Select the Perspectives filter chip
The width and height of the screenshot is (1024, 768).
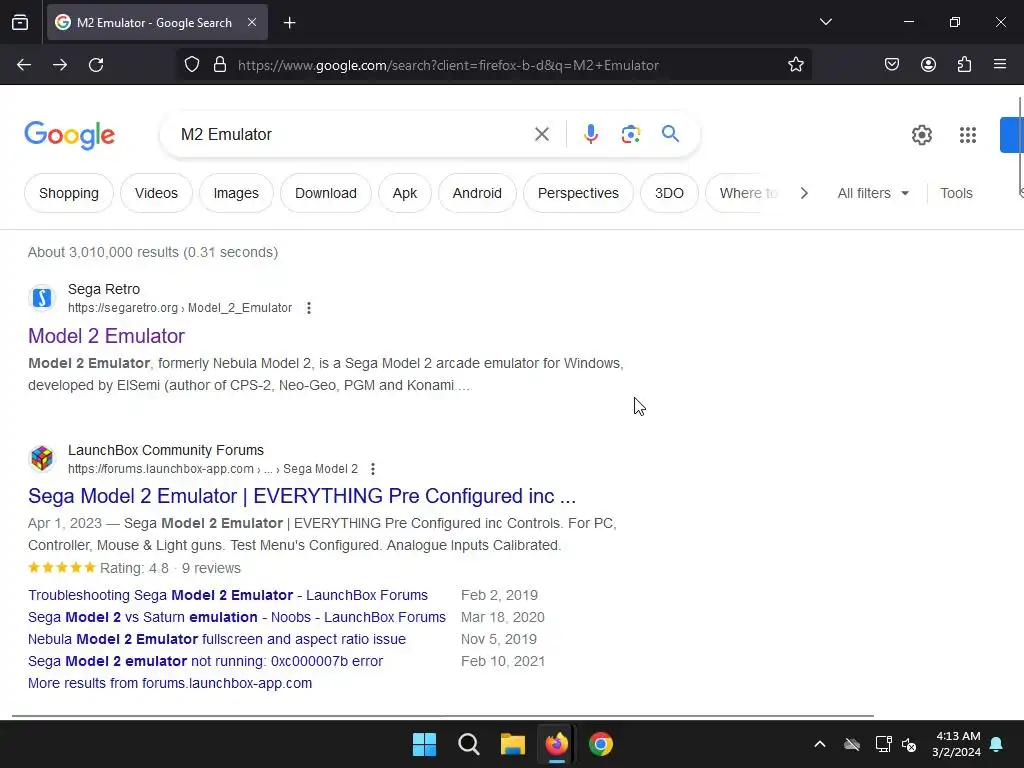pyautogui.click(x=578, y=193)
